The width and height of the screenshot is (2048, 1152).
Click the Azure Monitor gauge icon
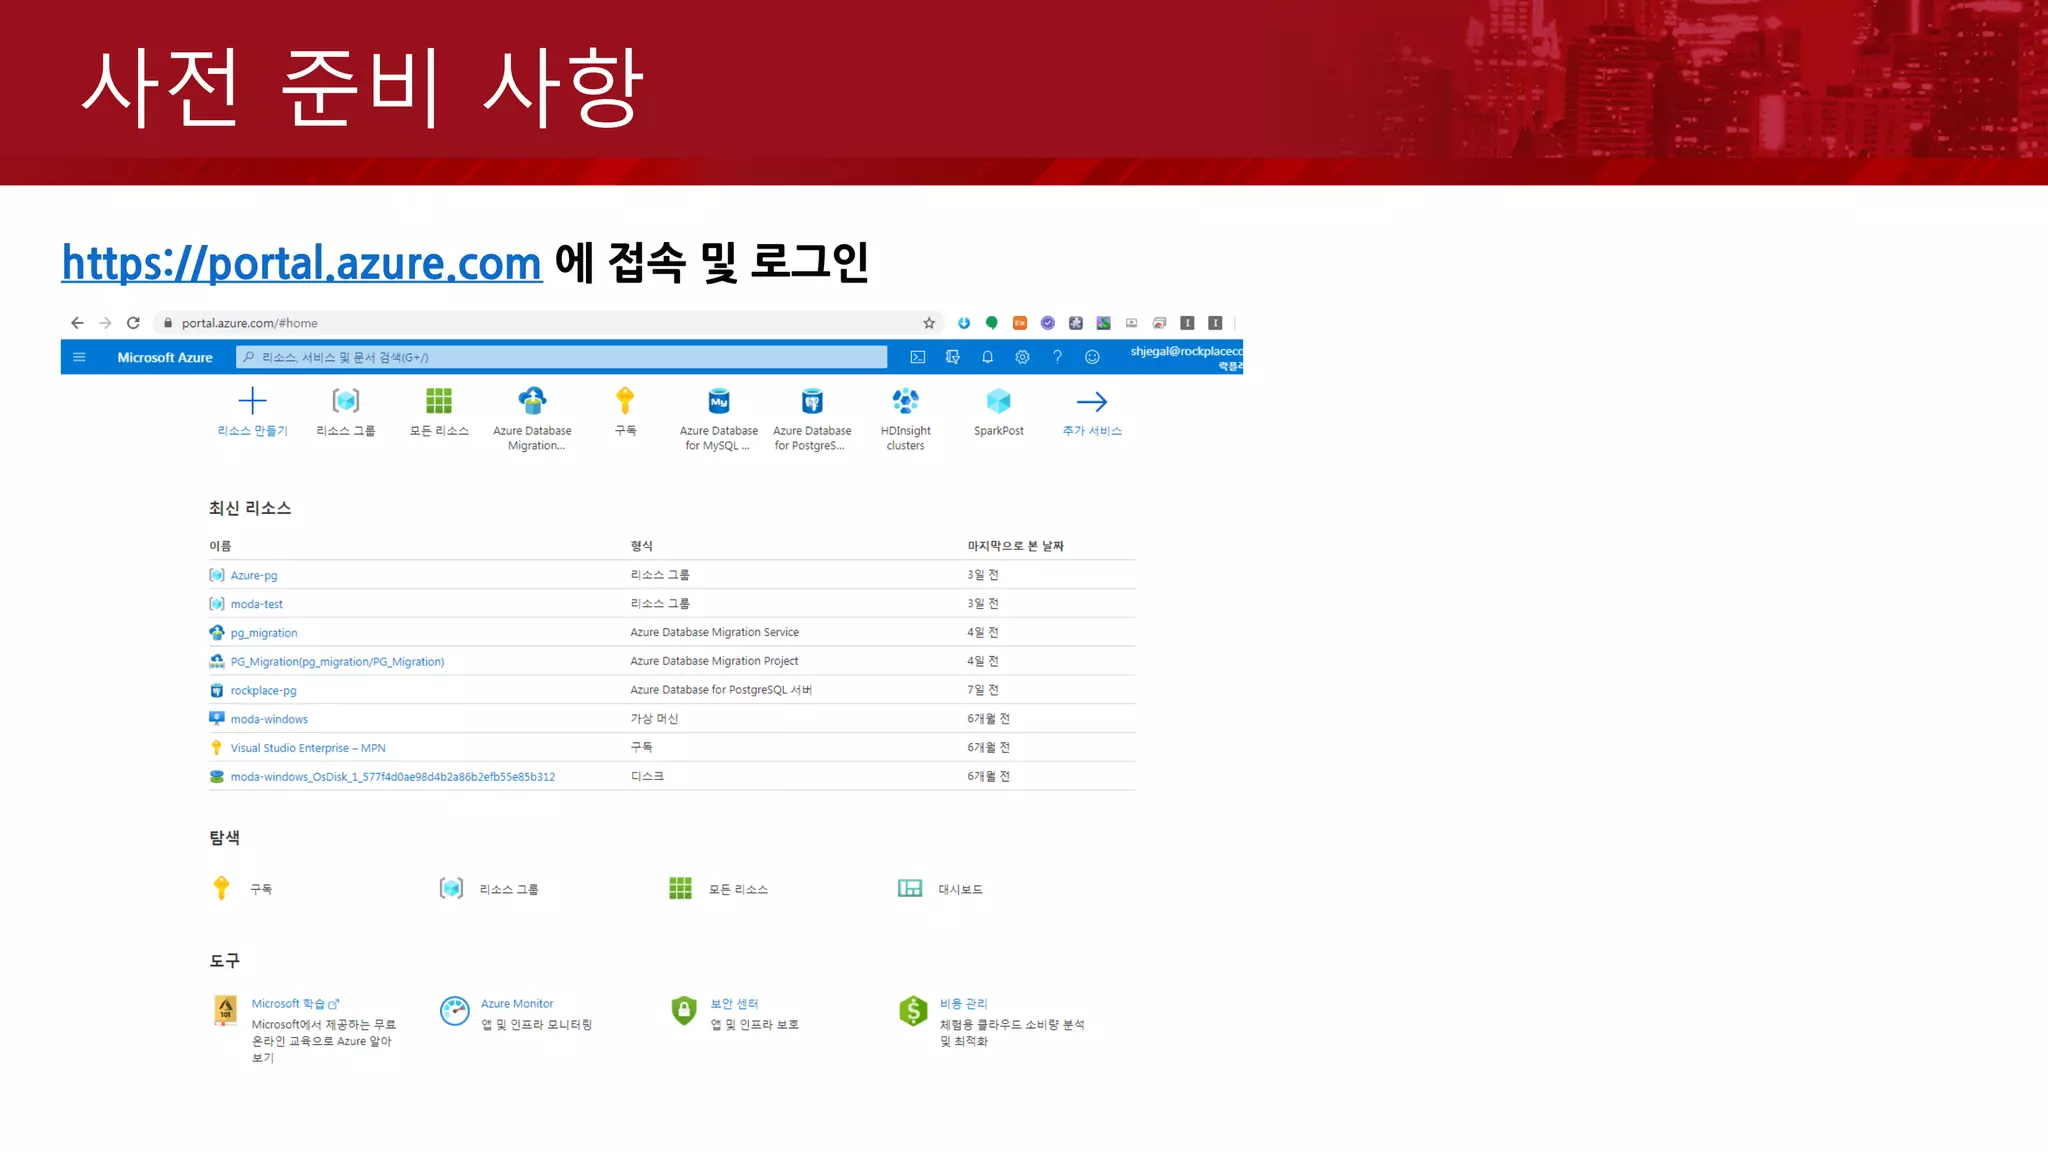[x=455, y=1011]
